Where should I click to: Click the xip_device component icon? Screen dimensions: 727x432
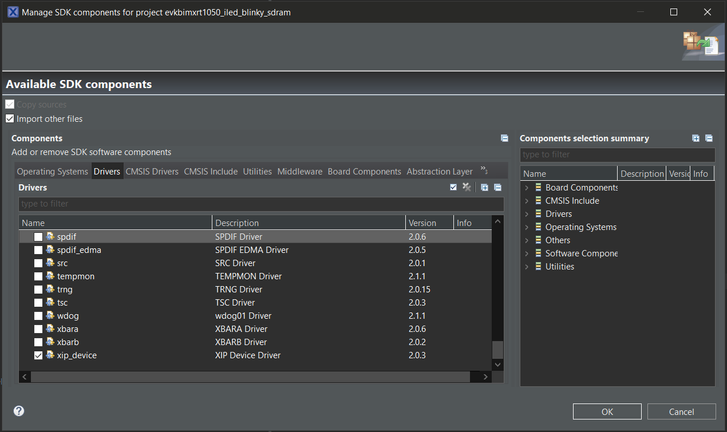point(50,355)
